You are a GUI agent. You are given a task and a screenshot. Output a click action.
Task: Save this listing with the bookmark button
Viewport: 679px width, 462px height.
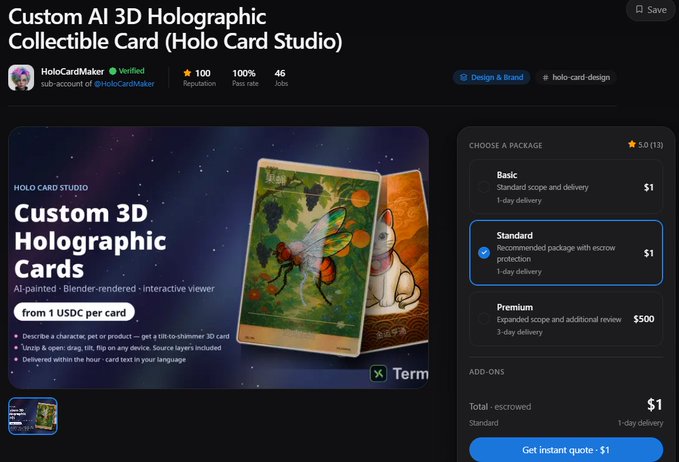point(651,10)
